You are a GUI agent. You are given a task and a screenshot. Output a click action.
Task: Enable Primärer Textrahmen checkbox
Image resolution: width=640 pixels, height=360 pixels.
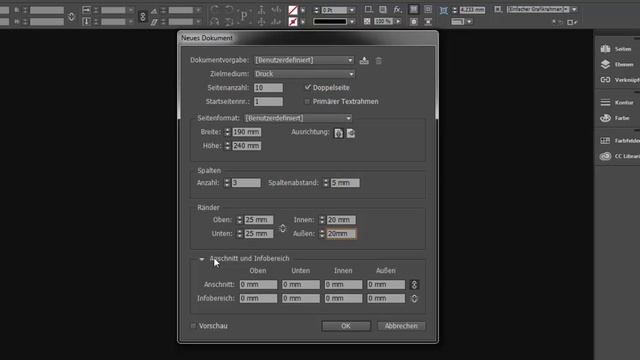point(307,101)
